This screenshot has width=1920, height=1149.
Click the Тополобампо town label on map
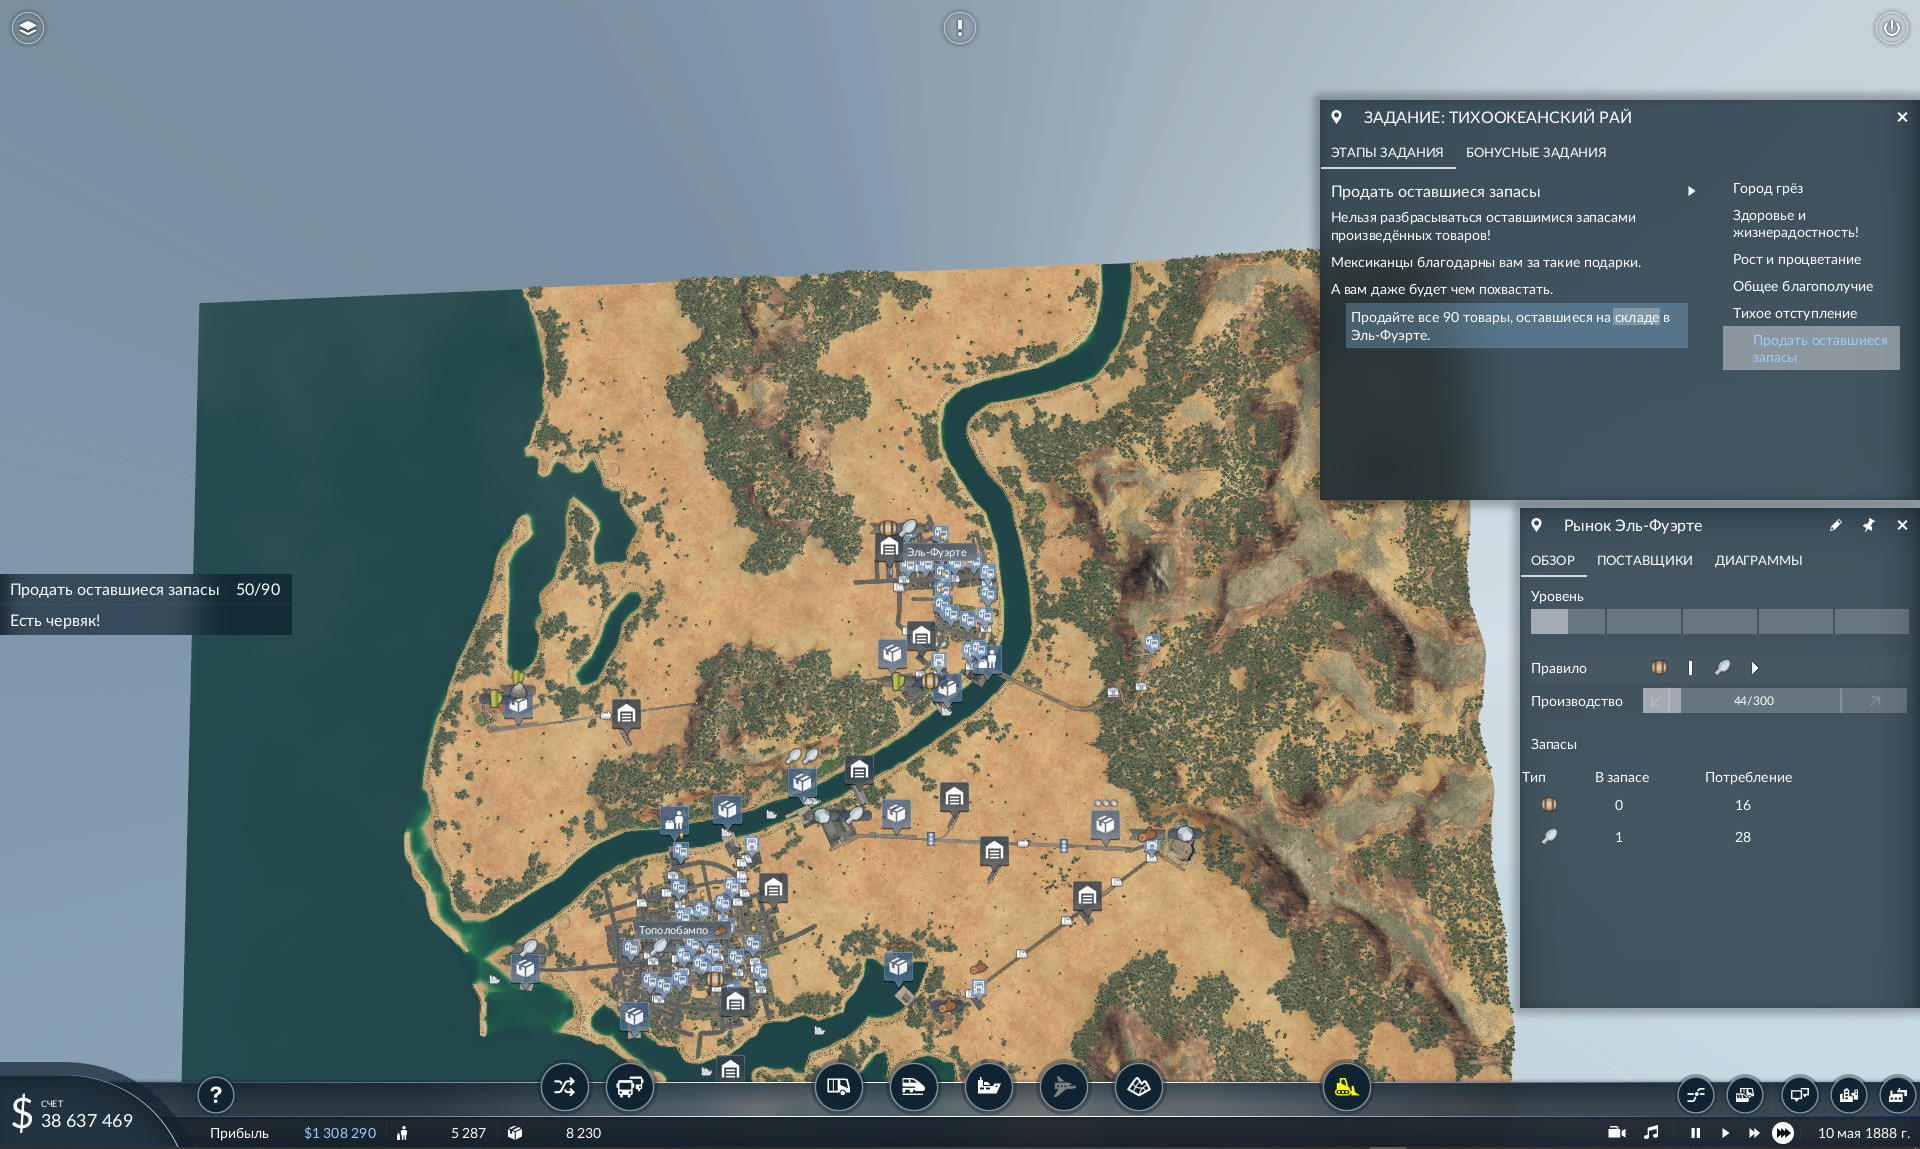point(673,930)
